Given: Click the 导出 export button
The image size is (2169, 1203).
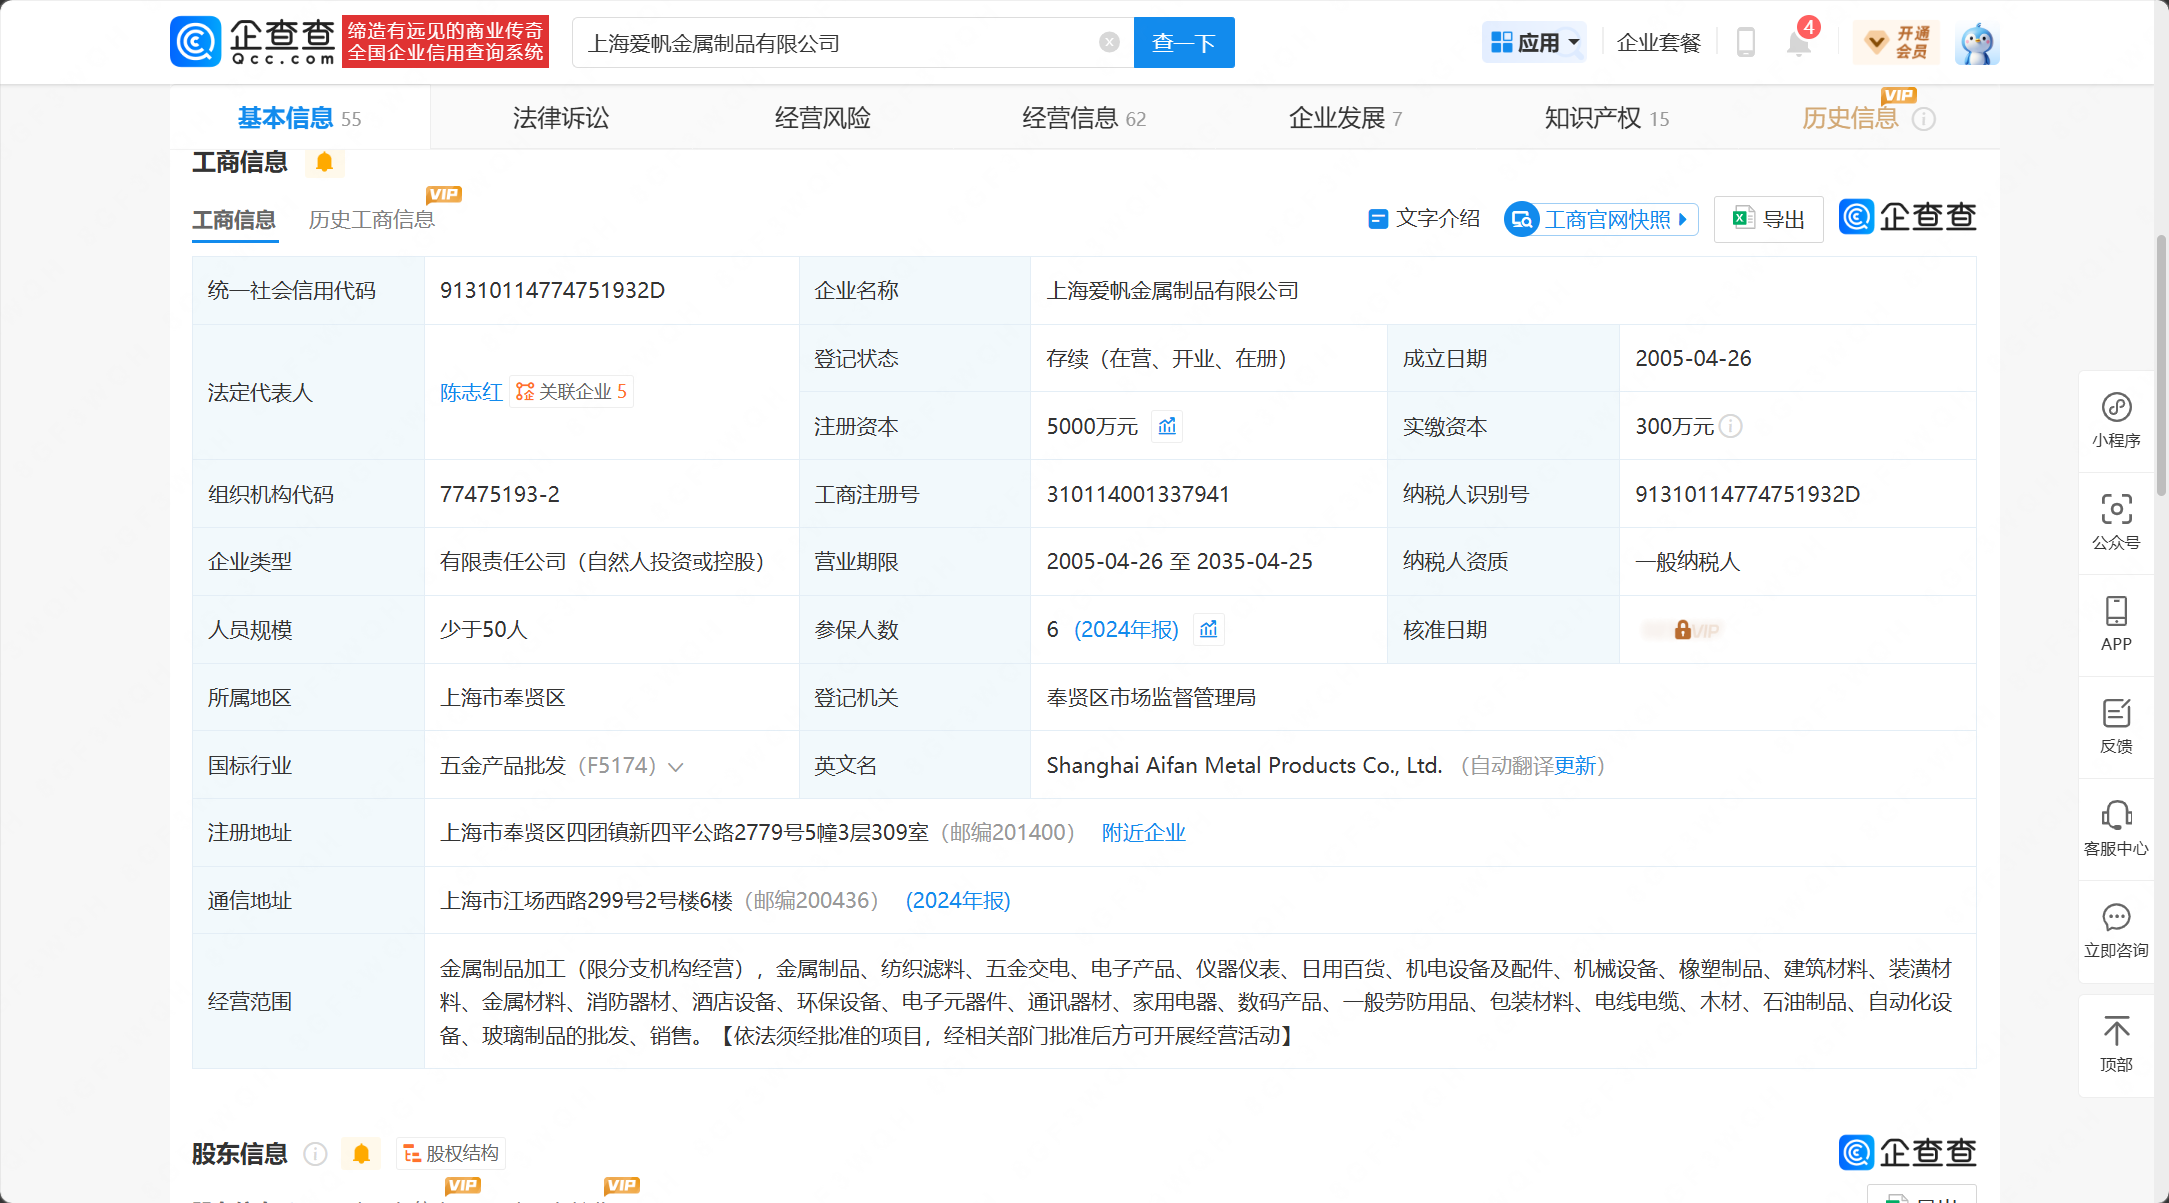Looking at the screenshot, I should (1768, 220).
